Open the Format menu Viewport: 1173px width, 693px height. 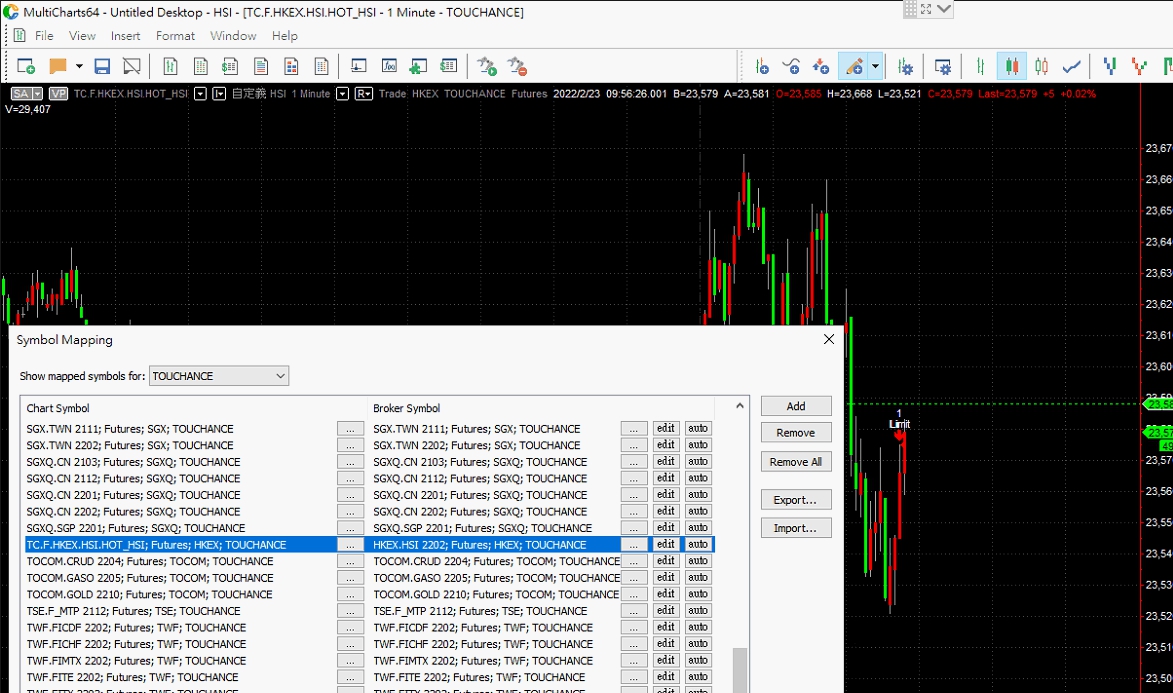(175, 35)
